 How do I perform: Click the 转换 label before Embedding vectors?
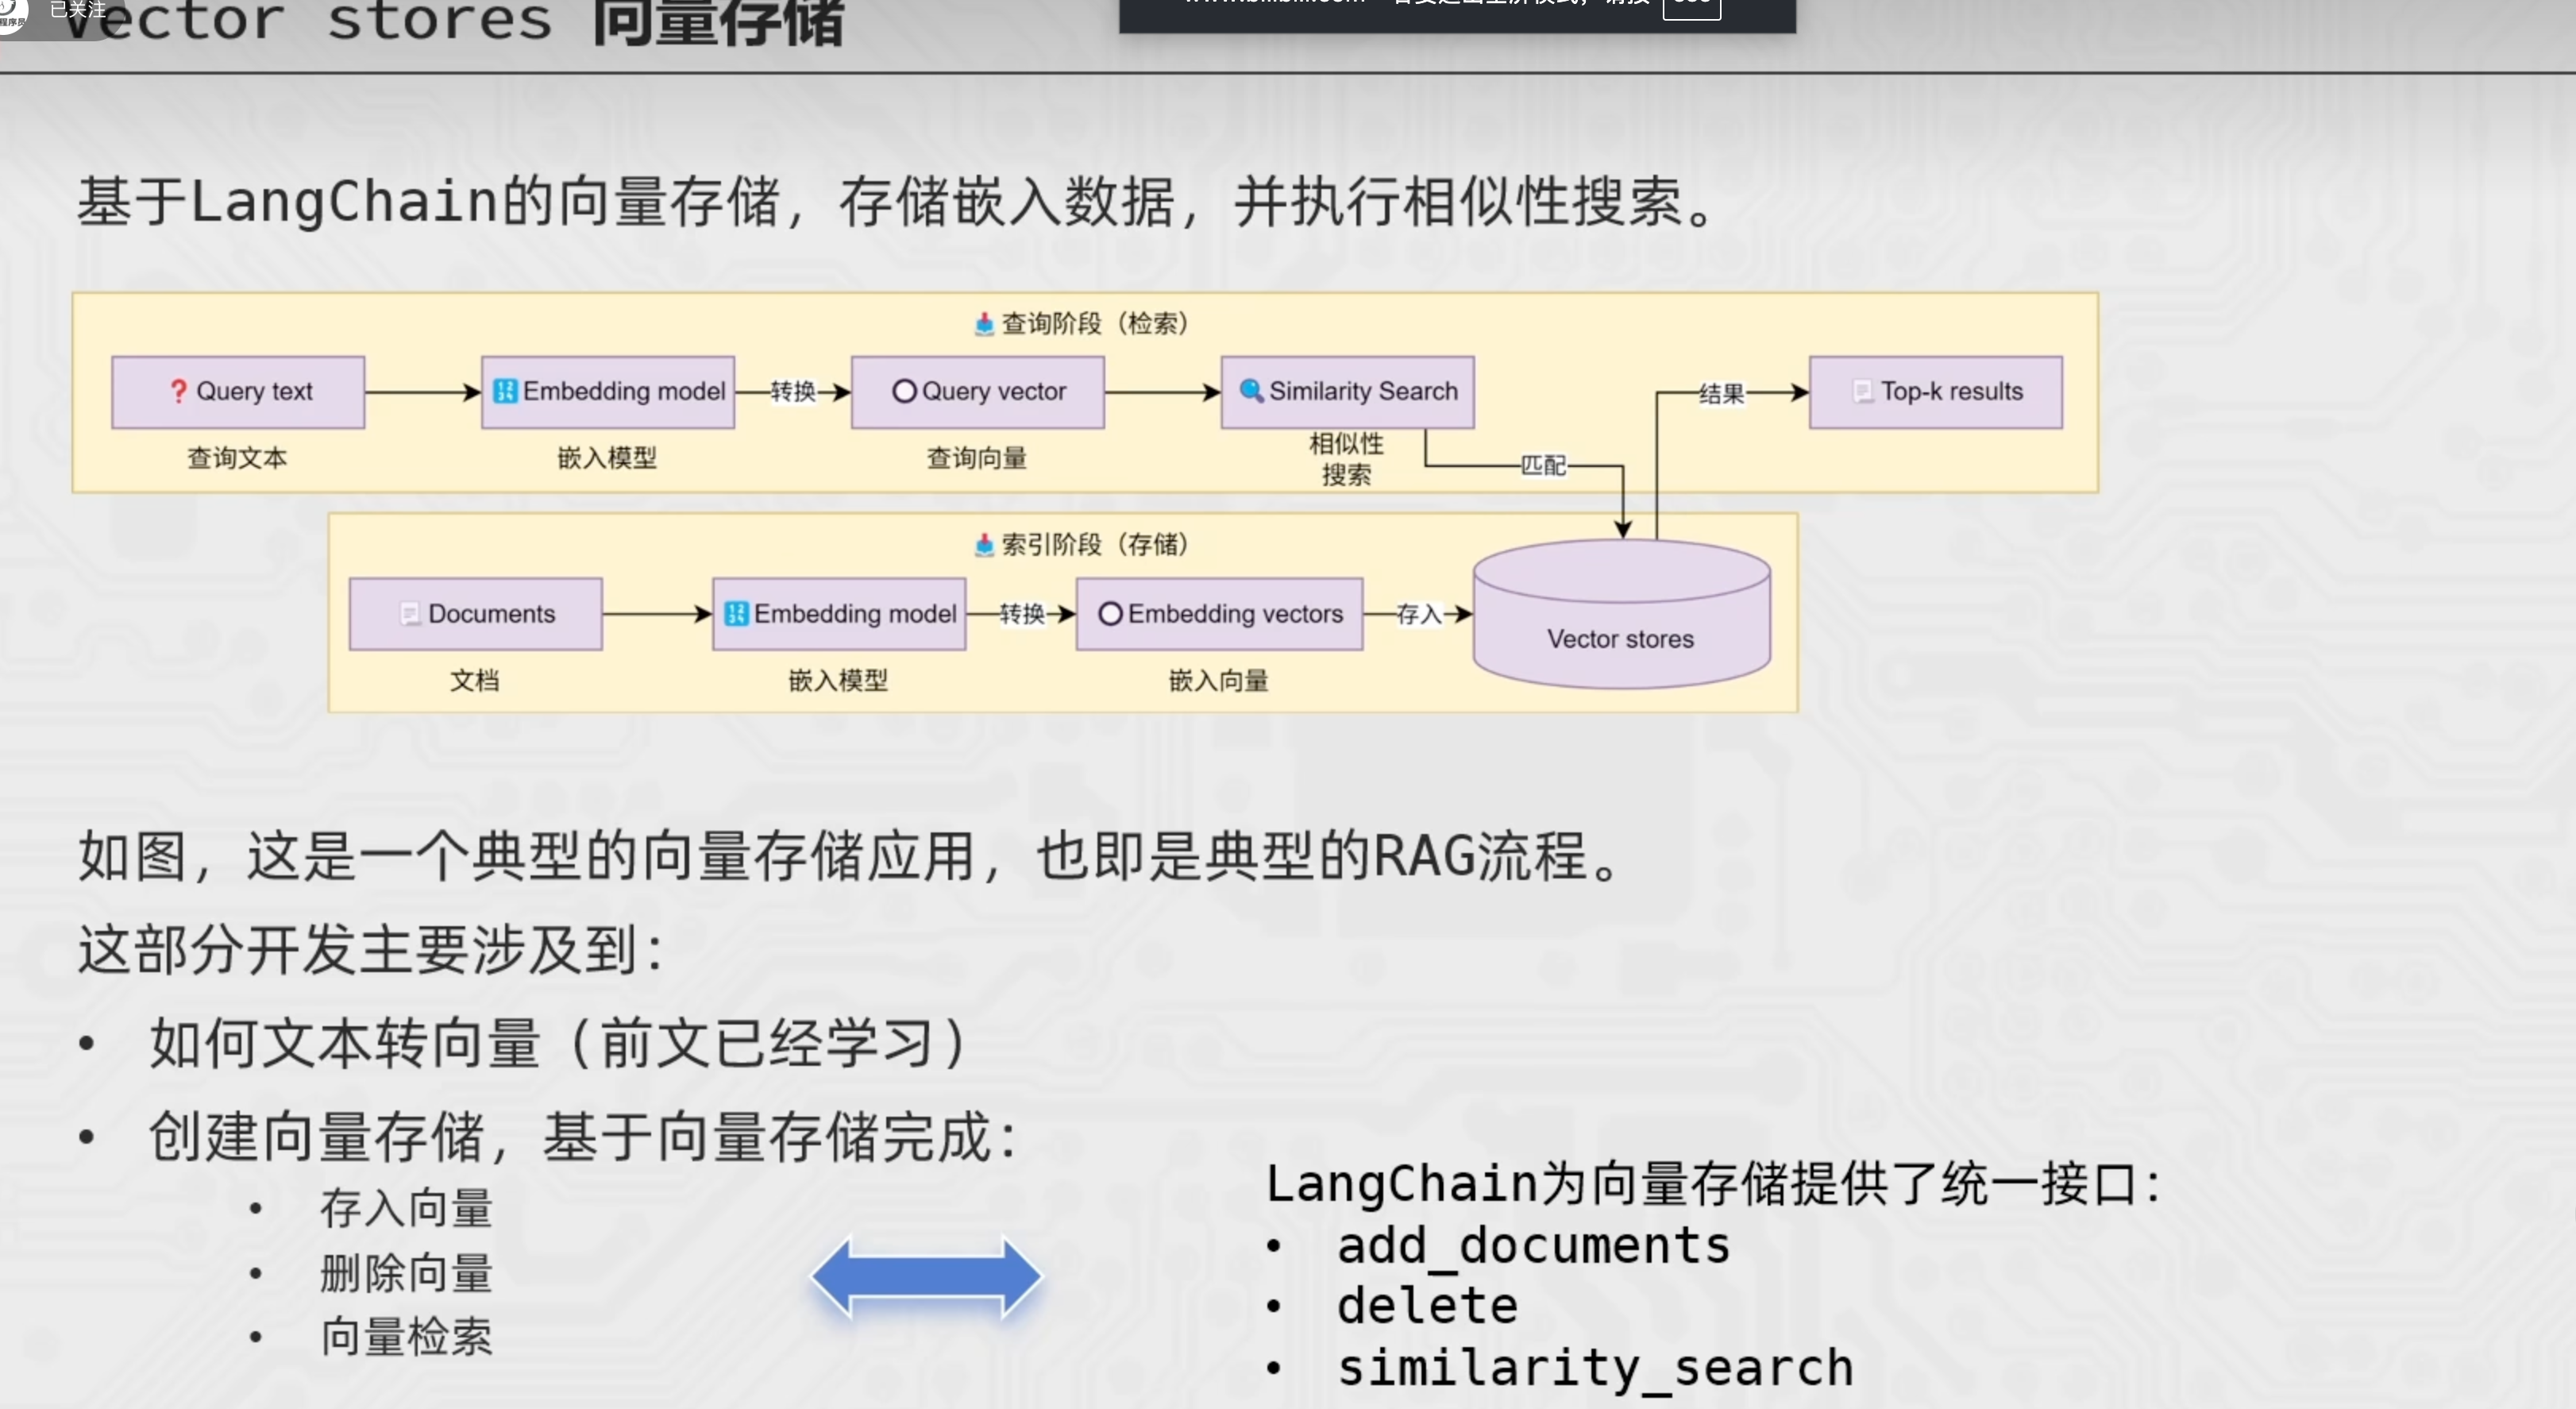[x=1022, y=614]
